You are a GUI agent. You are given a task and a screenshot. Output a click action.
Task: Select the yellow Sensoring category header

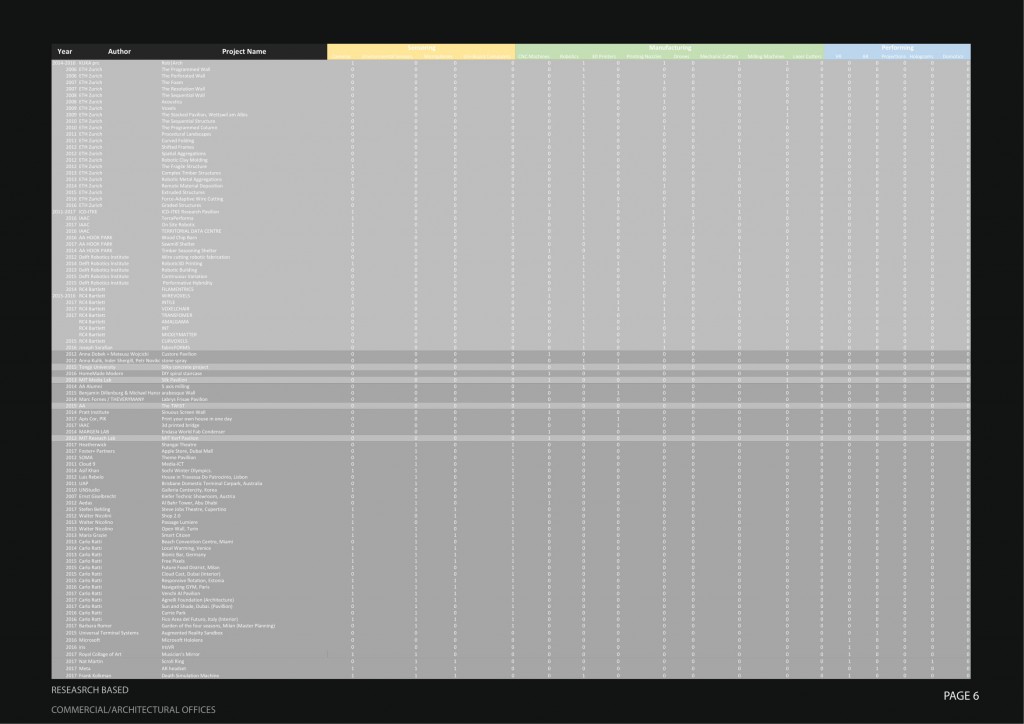(x=420, y=48)
